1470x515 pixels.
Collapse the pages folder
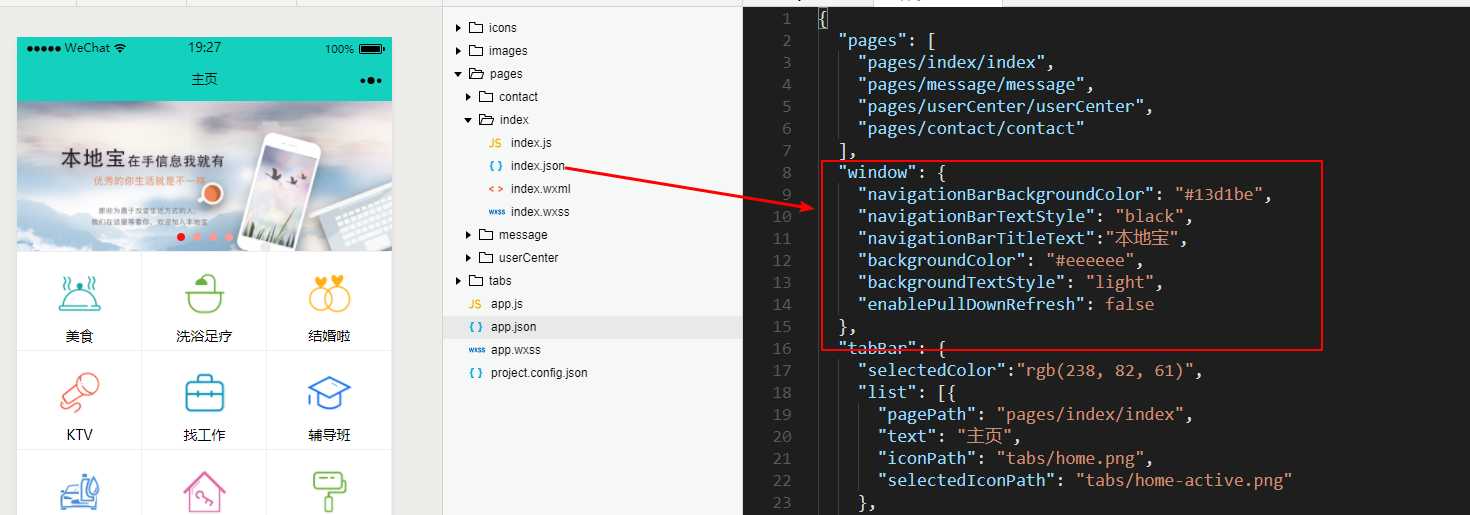tap(459, 74)
